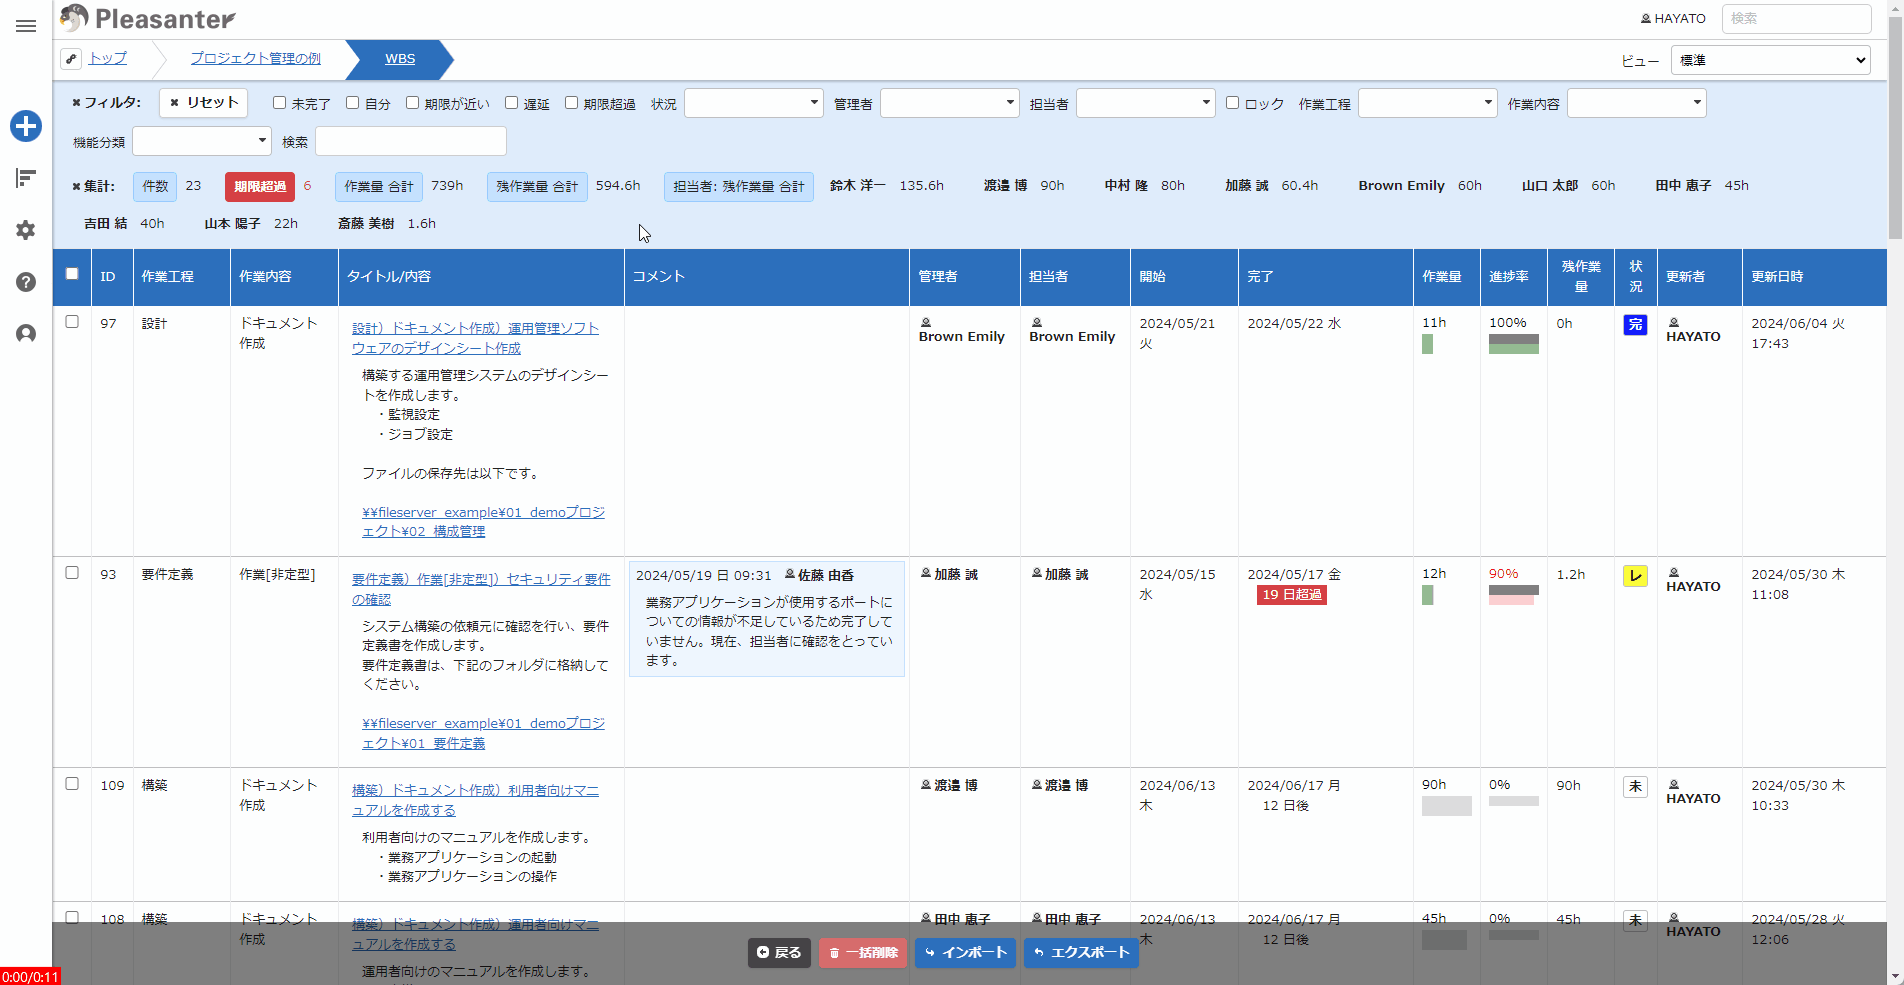This screenshot has width=1904, height=985.
Task: Click the link icon beside トップ breadcrumb
Action: [71, 59]
